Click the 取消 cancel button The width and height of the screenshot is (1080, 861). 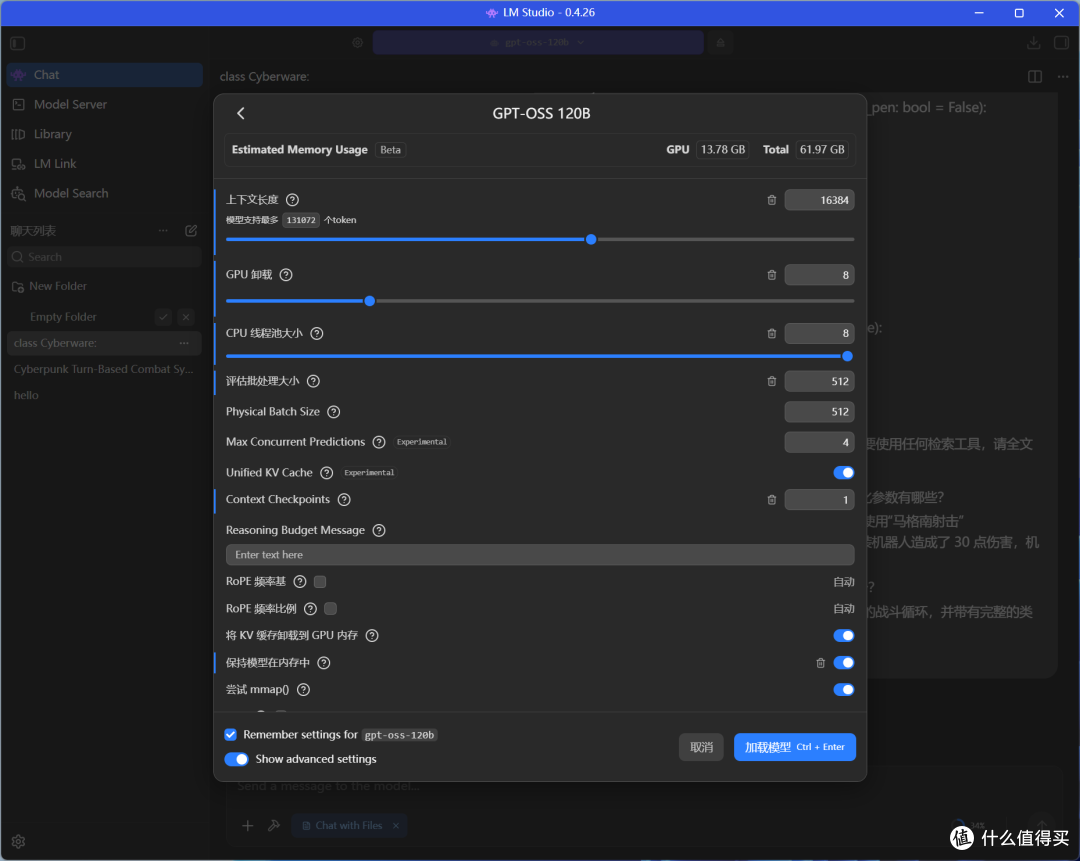click(x=701, y=747)
